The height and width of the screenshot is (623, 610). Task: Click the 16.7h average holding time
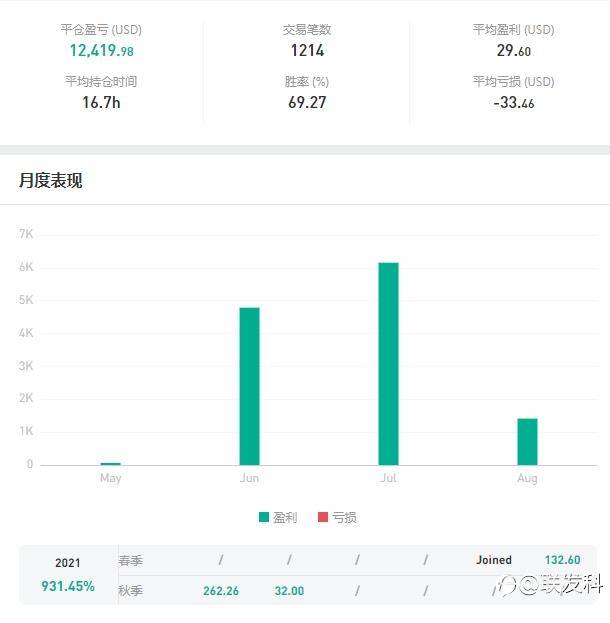tap(101, 103)
